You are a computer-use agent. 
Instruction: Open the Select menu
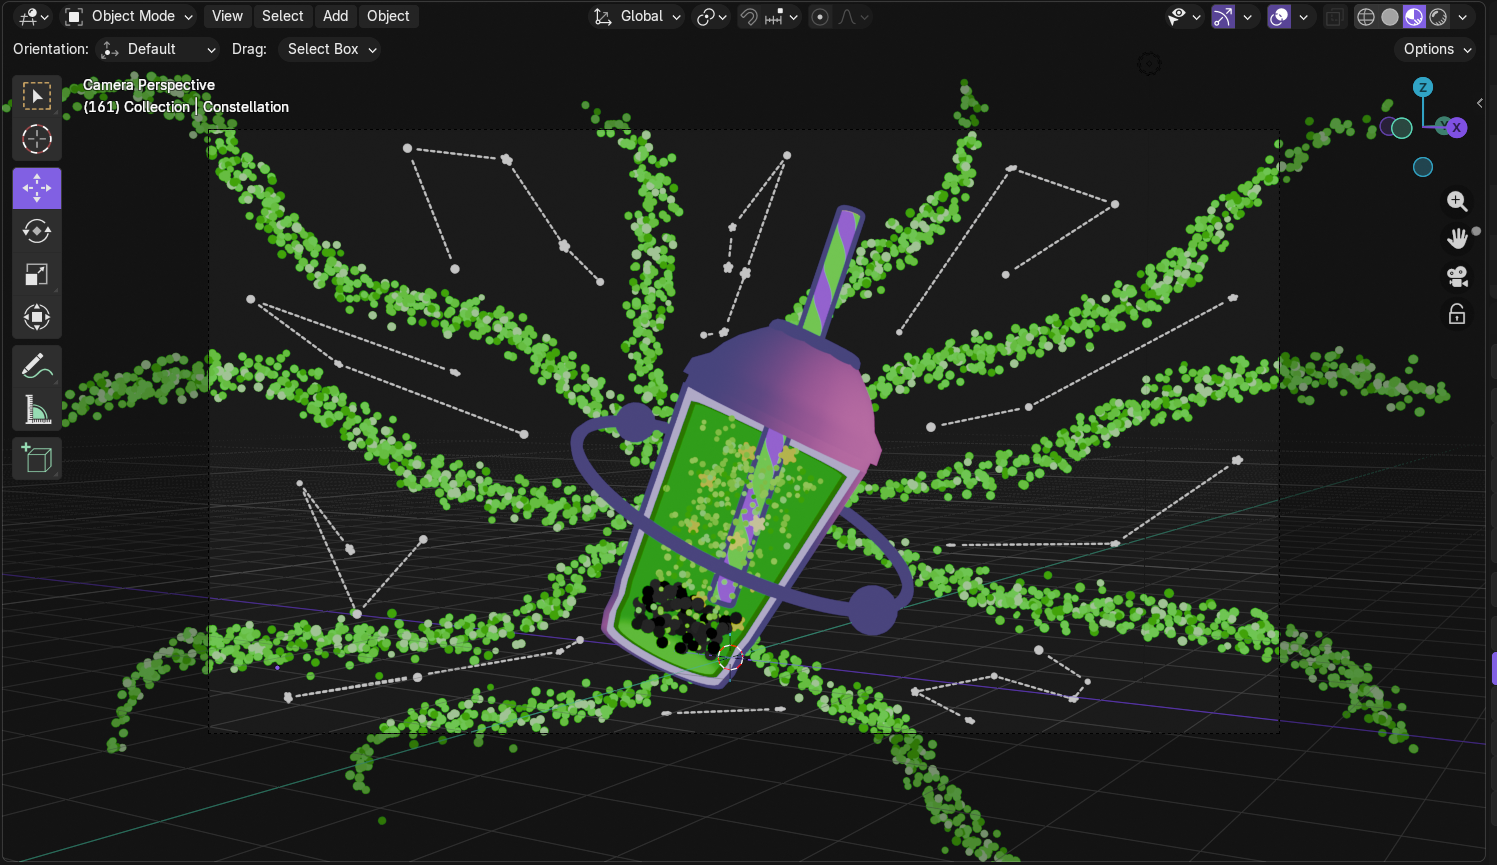(282, 16)
